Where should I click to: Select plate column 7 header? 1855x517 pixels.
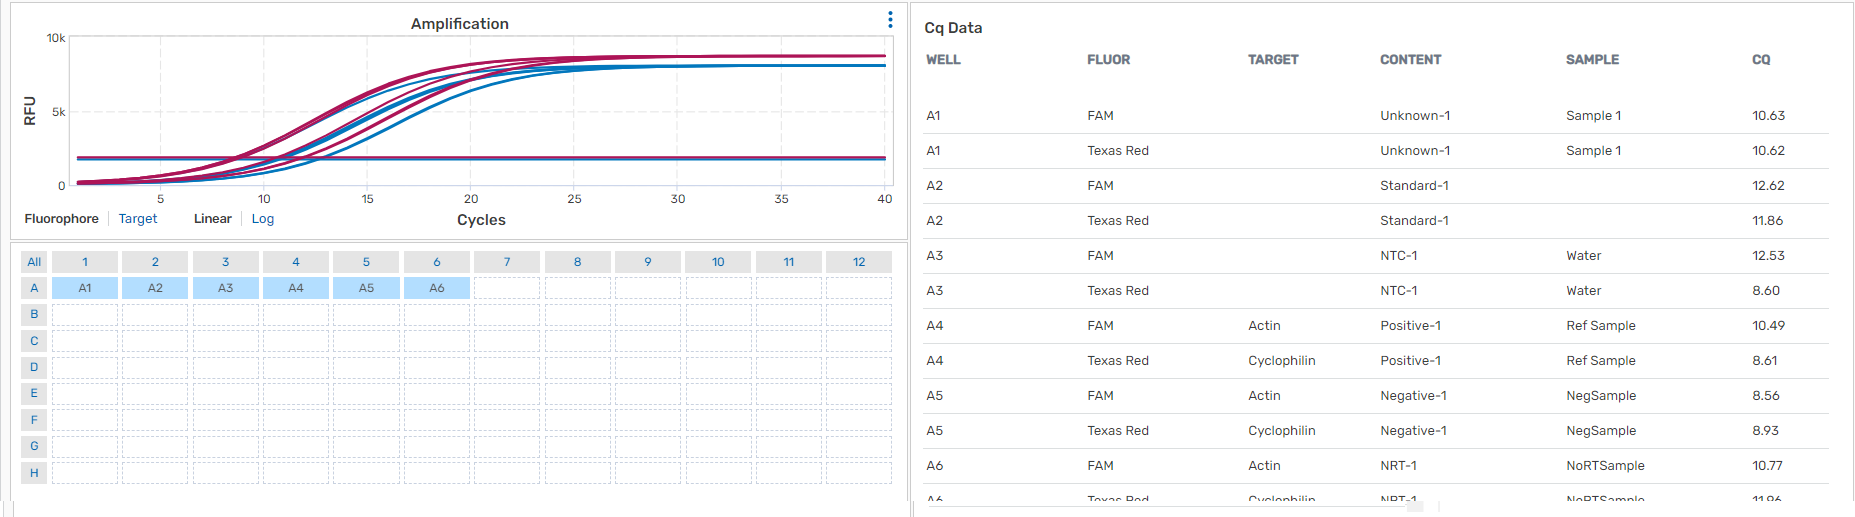[507, 262]
